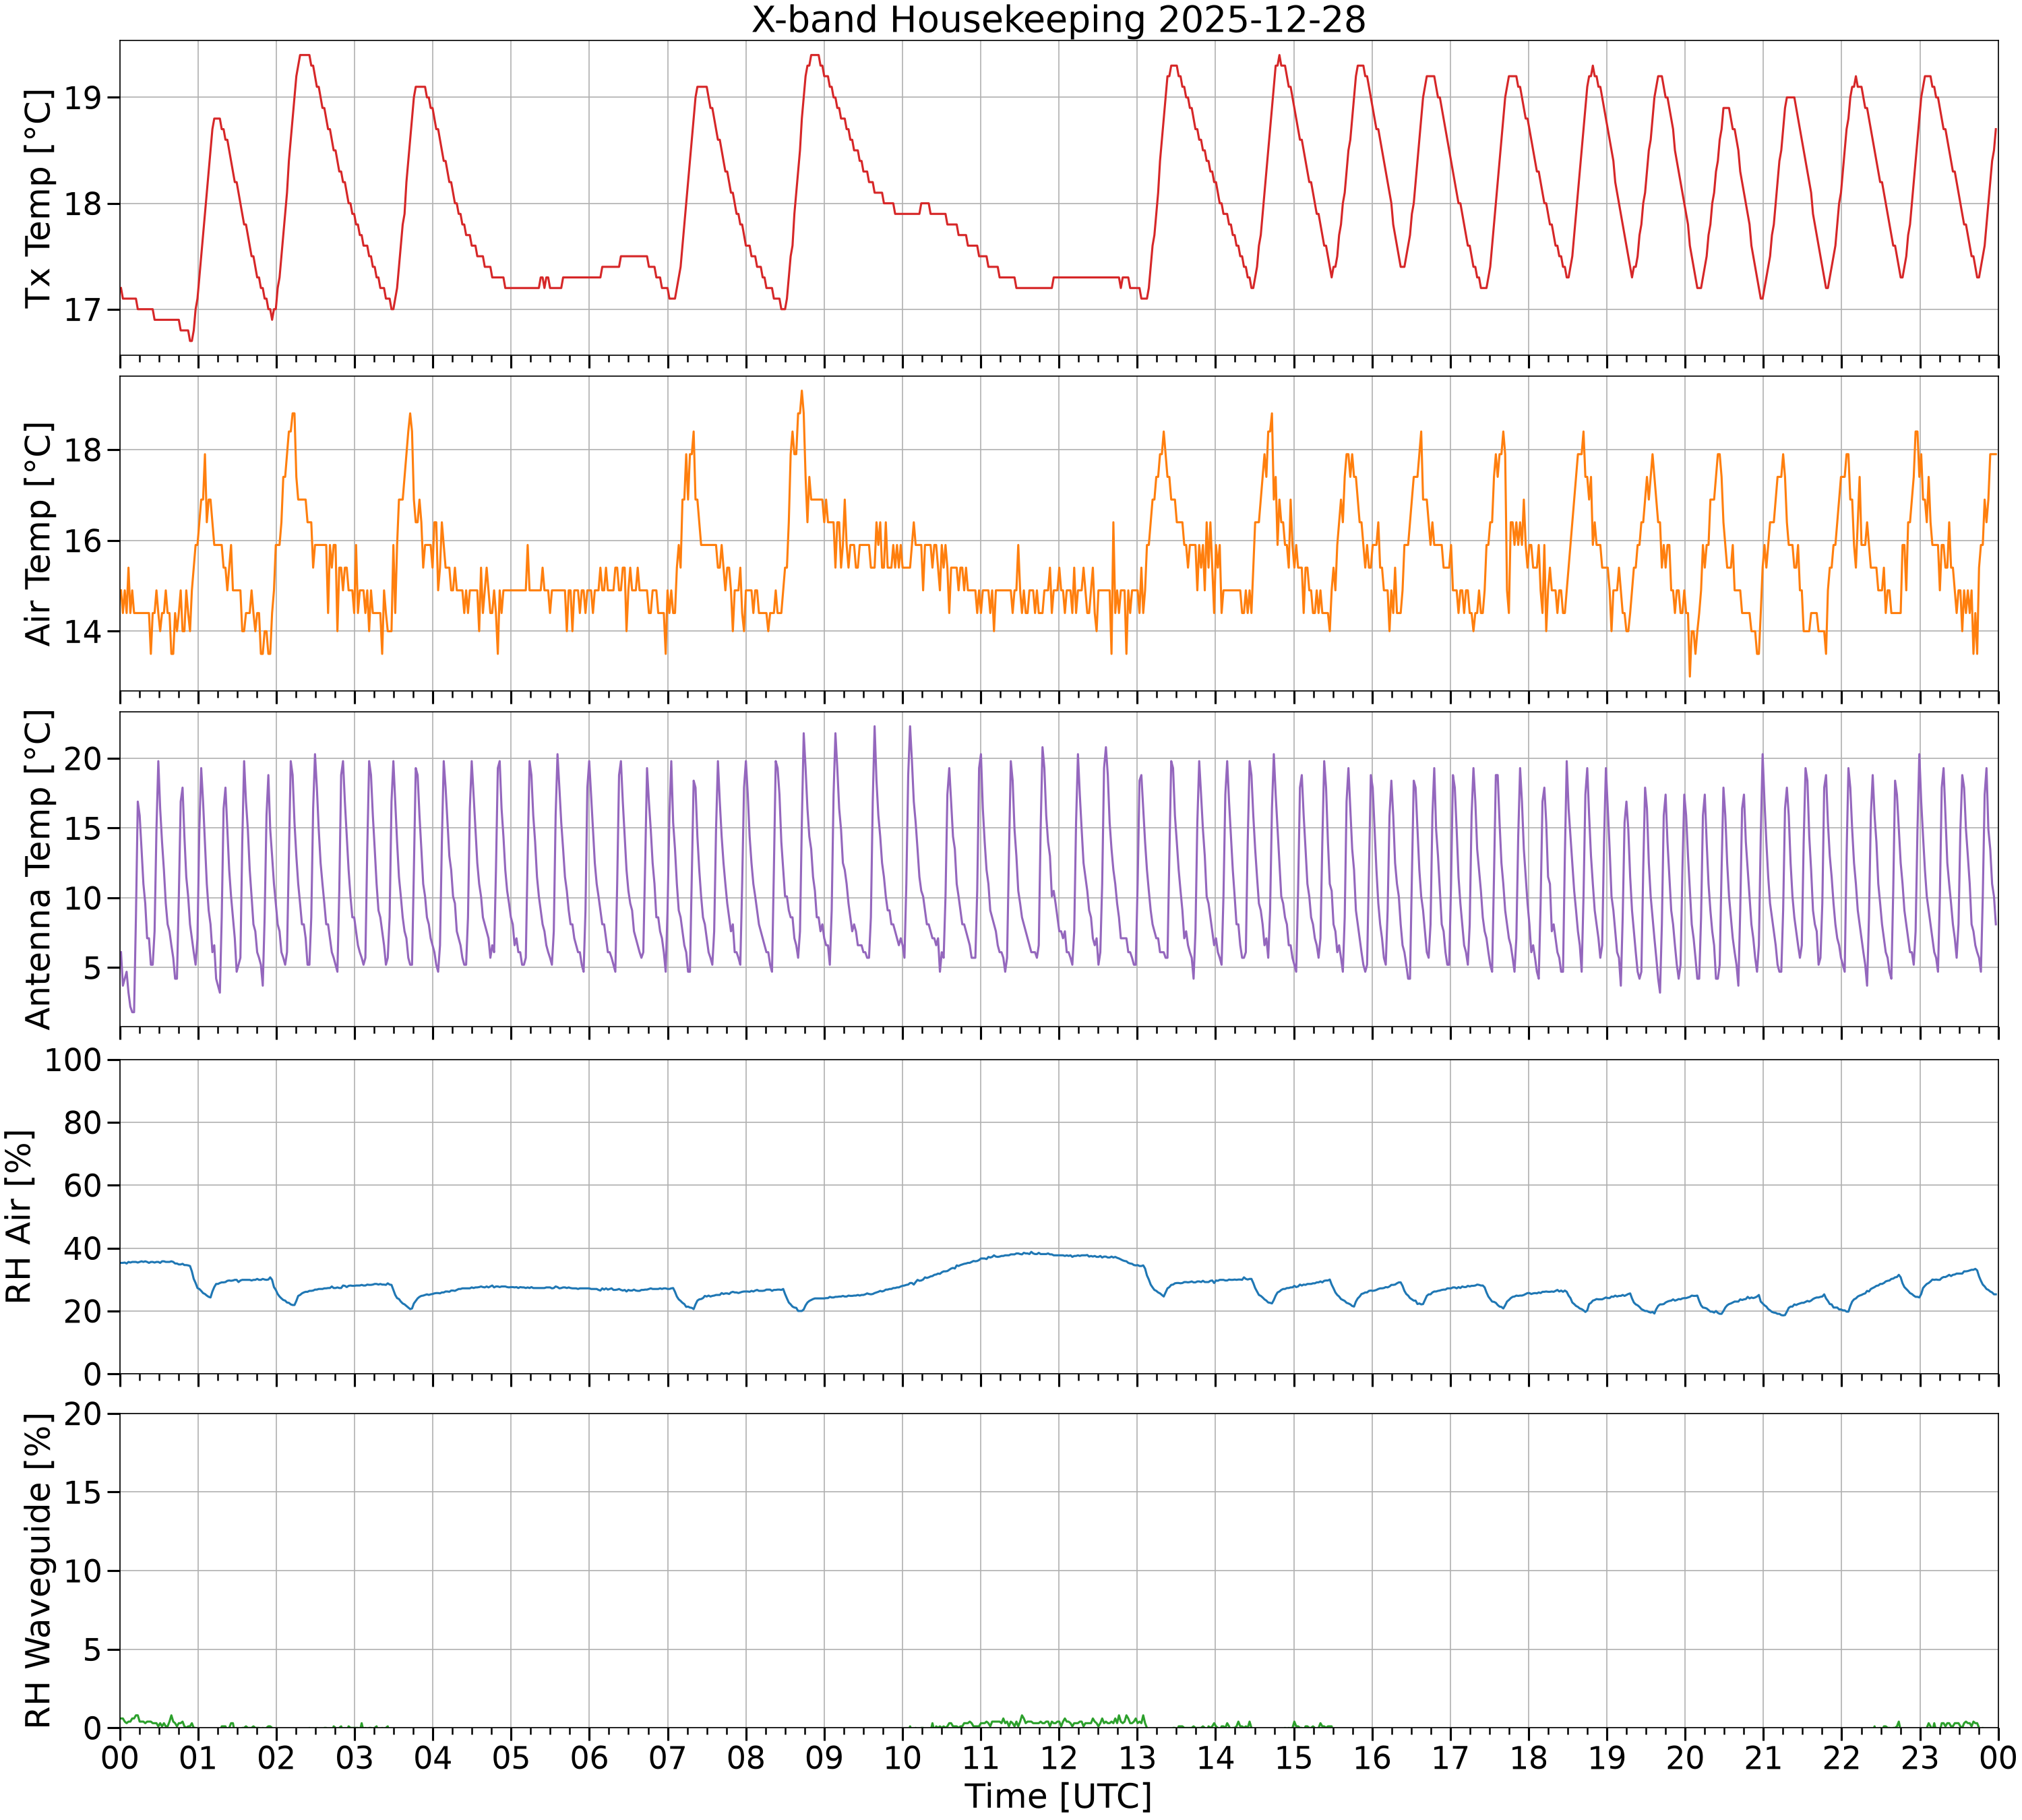The image size is (2022, 1820).
Task: Click the 14 tick on Air Temp axis
Action: pos(83,631)
